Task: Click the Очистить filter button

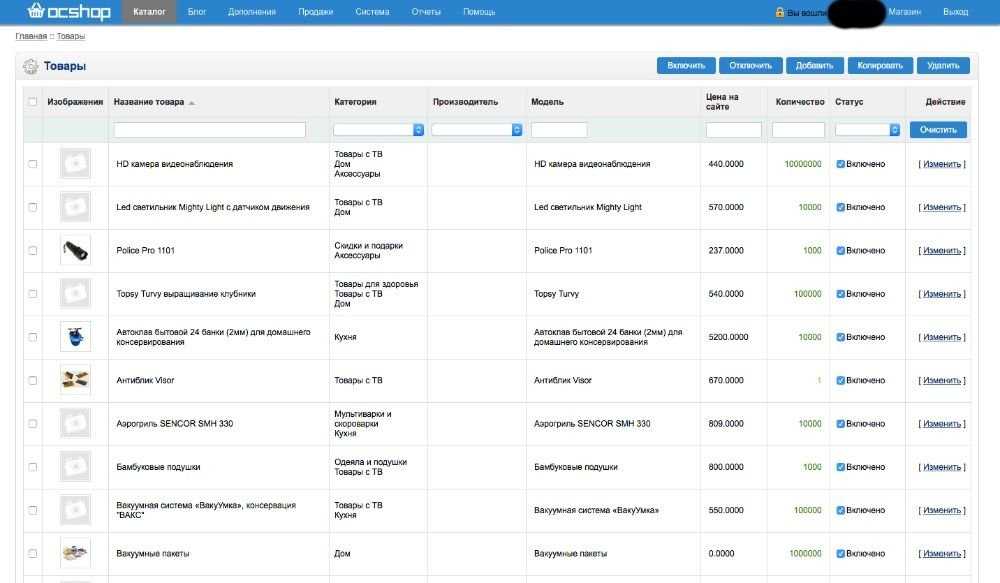Action: point(938,129)
